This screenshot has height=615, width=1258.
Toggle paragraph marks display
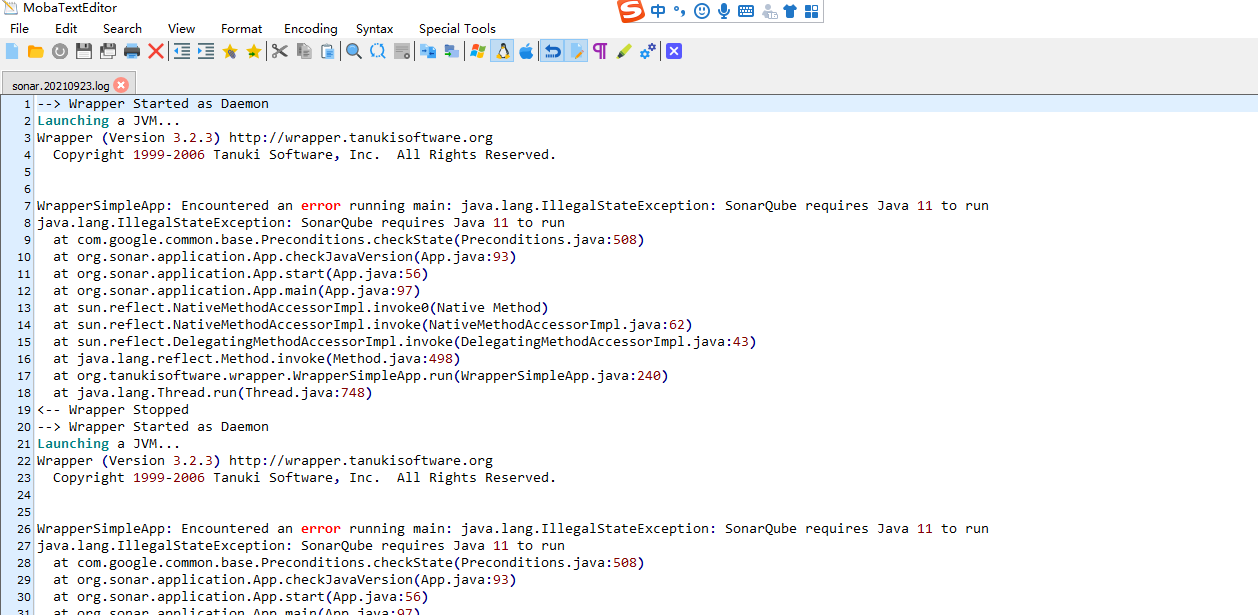[598, 50]
